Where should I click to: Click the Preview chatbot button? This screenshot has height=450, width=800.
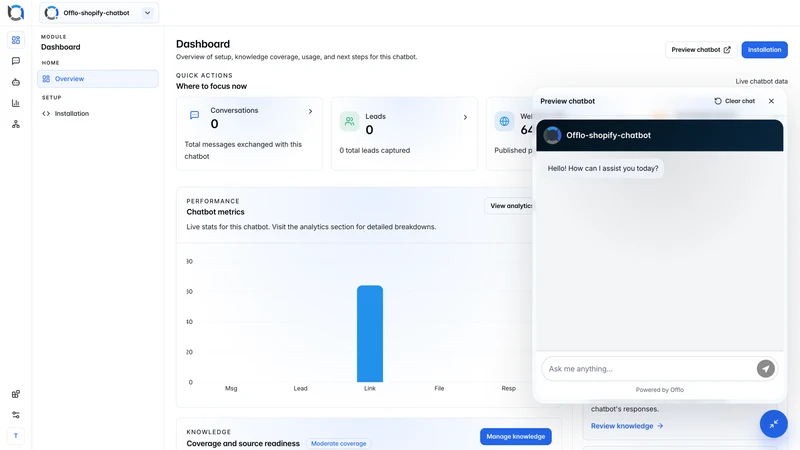pyautogui.click(x=701, y=49)
